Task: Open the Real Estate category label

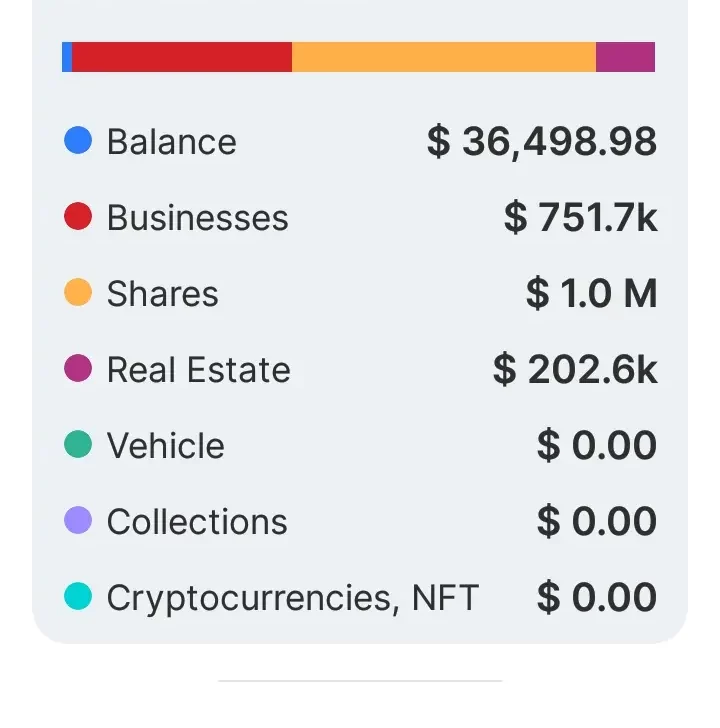Action: pyautogui.click(x=198, y=370)
